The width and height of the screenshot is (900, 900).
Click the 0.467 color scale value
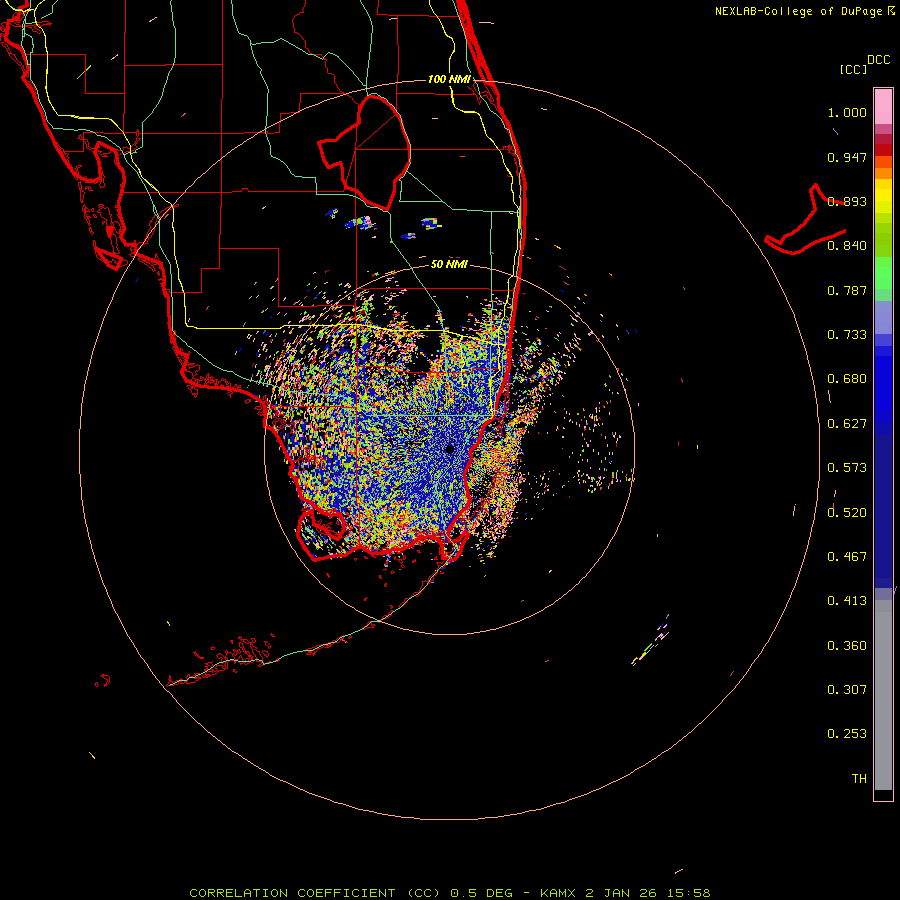(847, 557)
